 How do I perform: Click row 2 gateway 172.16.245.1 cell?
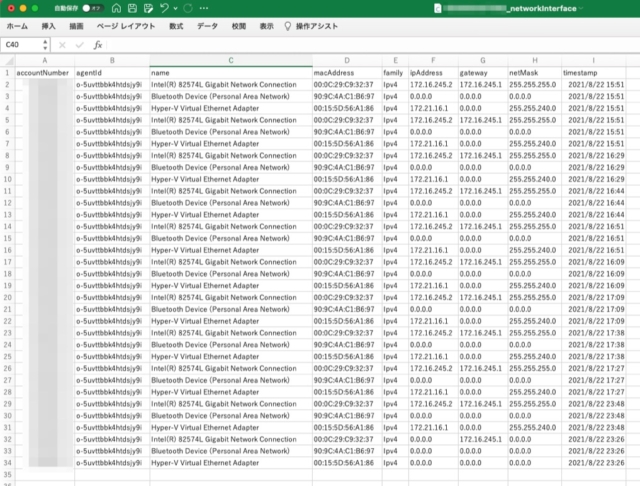pos(483,84)
